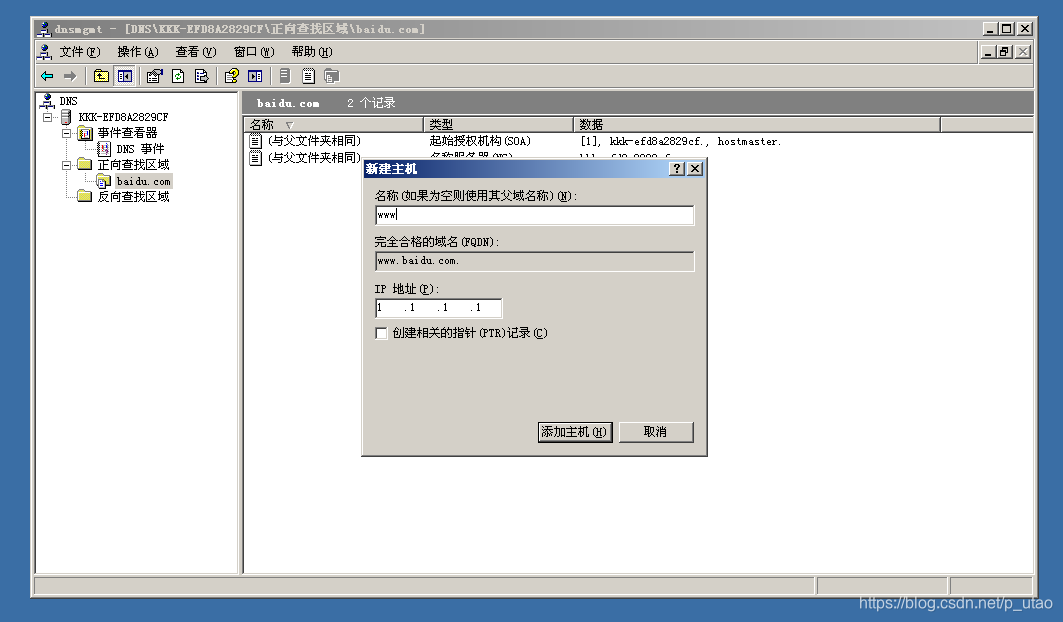Click the DNS root node icon in tree
Viewport: 1063px width, 622px height.
pos(47,101)
